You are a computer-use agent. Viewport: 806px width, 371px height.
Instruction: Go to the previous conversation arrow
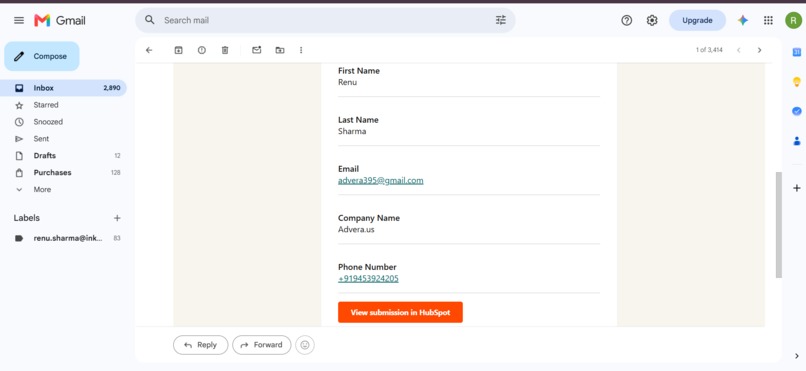(x=739, y=50)
